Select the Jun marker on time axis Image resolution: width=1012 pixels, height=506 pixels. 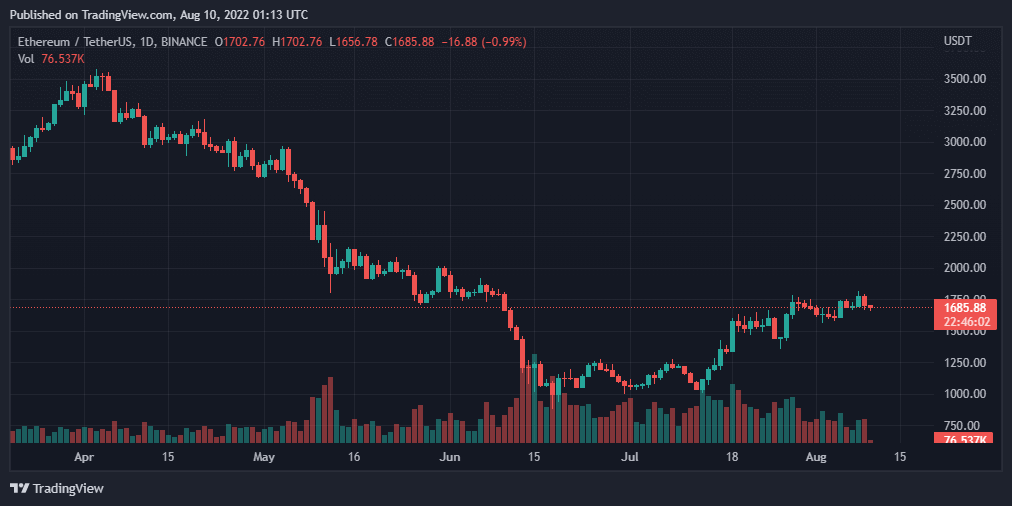450,457
